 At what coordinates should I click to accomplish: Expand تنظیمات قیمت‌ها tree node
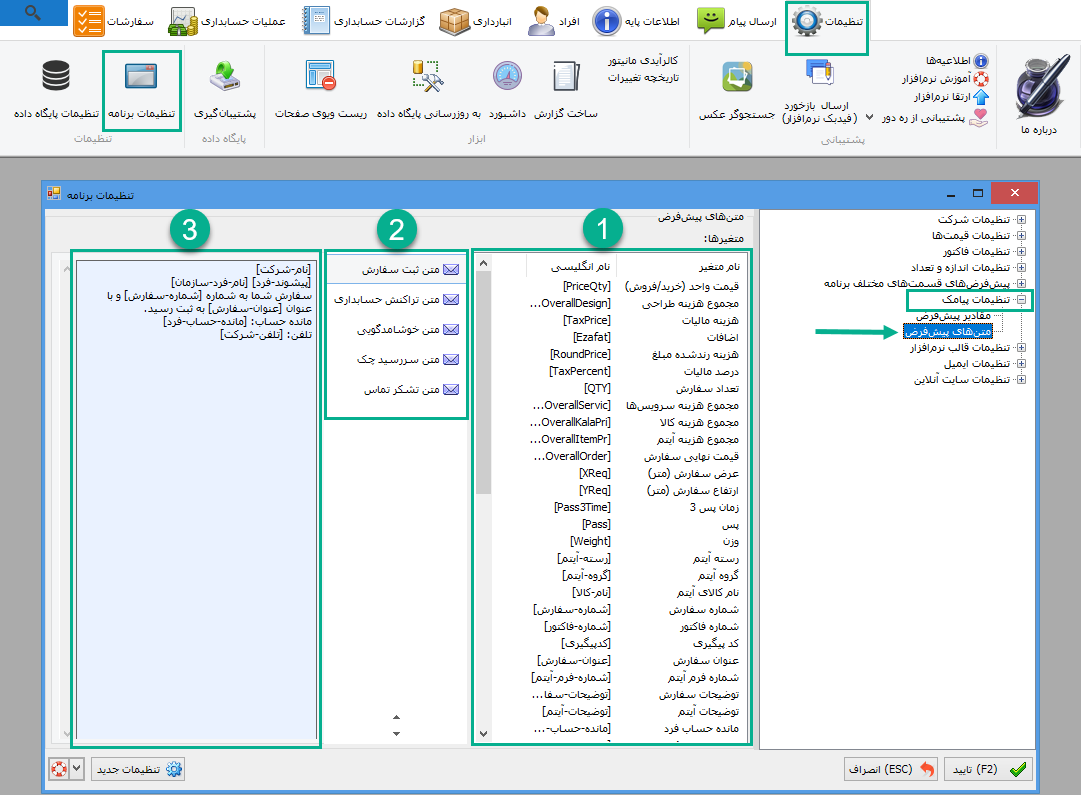[x=1021, y=235]
